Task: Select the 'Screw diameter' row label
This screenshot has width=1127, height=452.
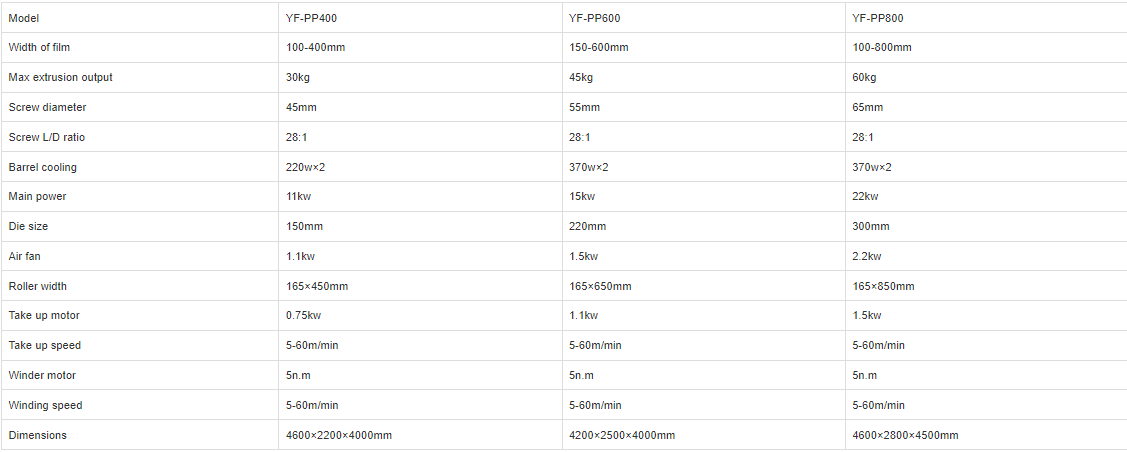Action: coord(47,108)
